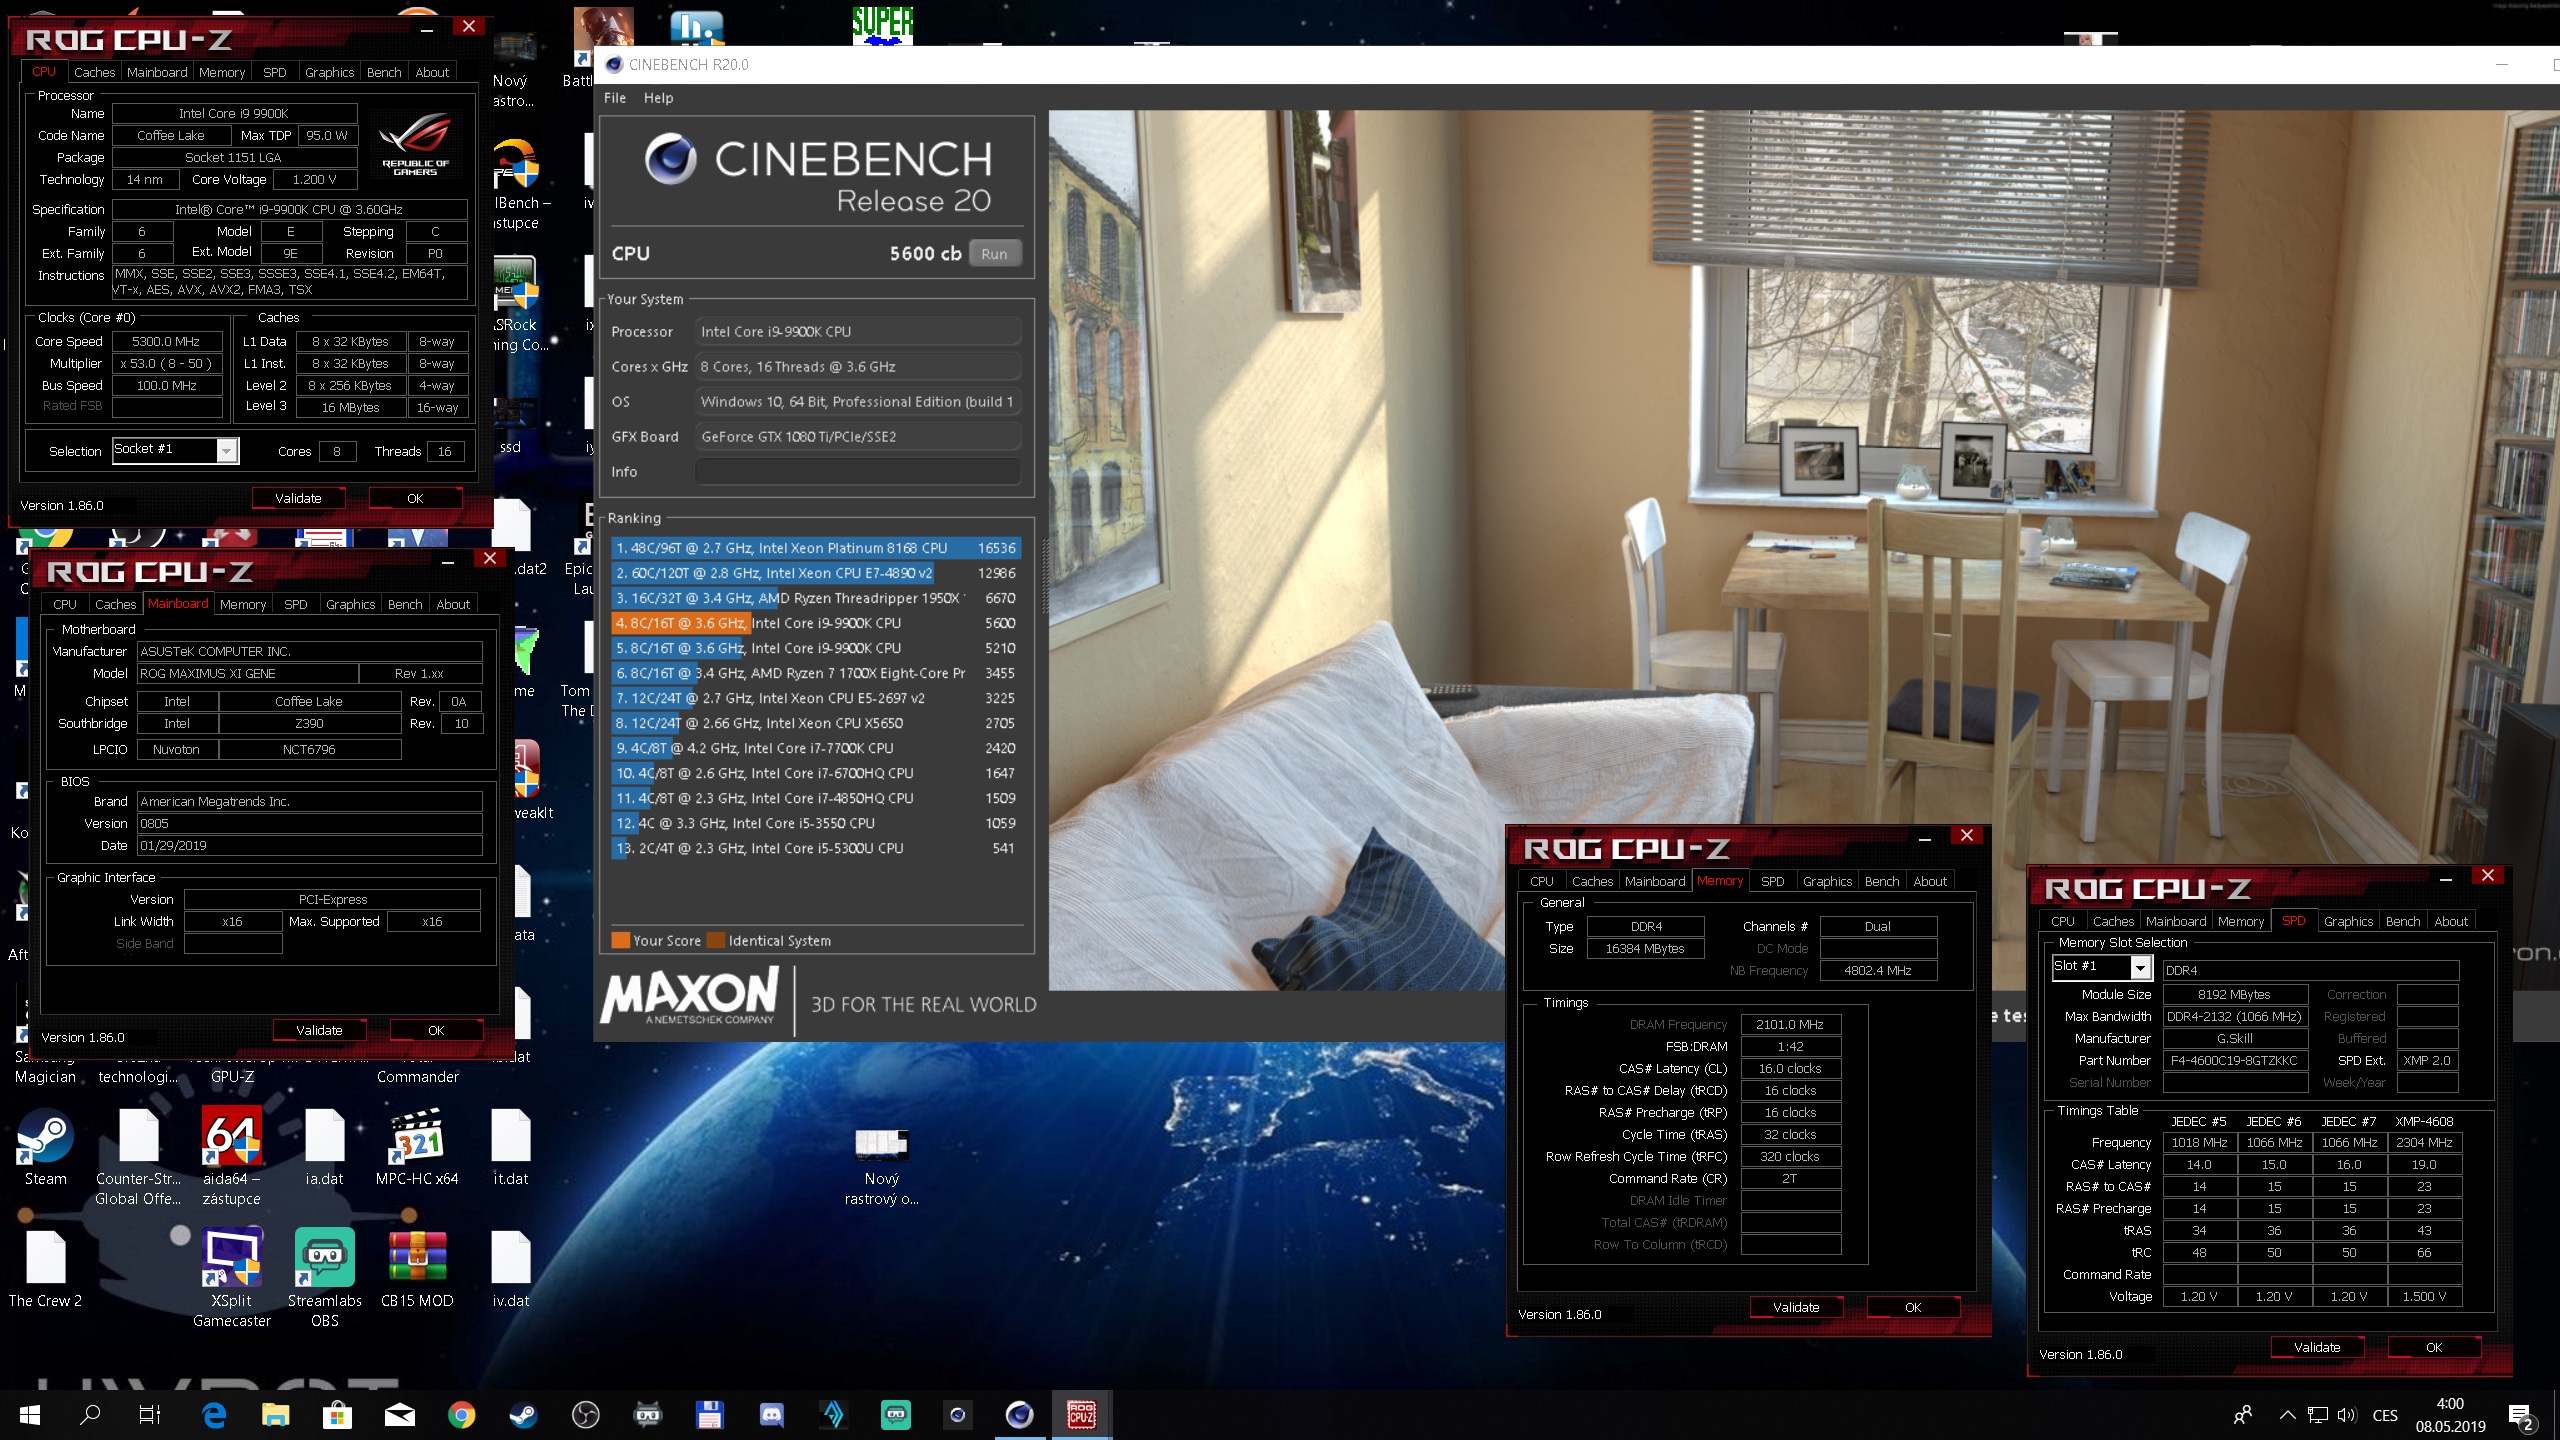Click the volume speaker tray icon
Viewport: 2560px width, 1440px height.
(2346, 1414)
